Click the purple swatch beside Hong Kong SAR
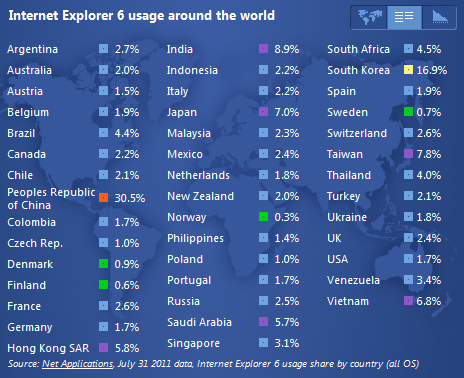 [x=103, y=348]
